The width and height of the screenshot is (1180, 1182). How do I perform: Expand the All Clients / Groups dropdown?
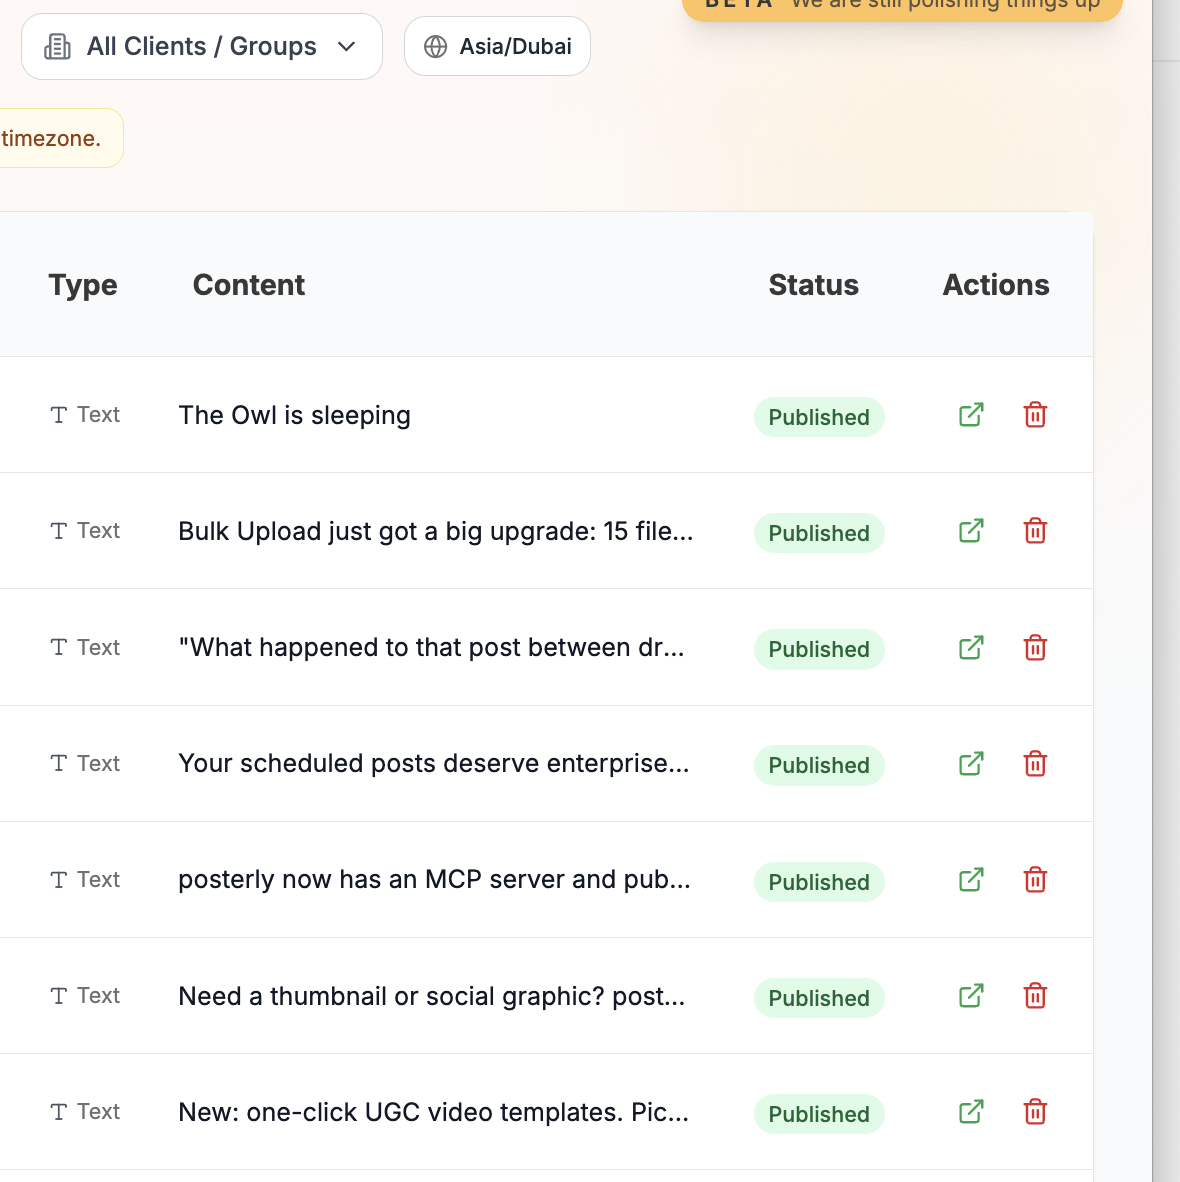[x=200, y=46]
